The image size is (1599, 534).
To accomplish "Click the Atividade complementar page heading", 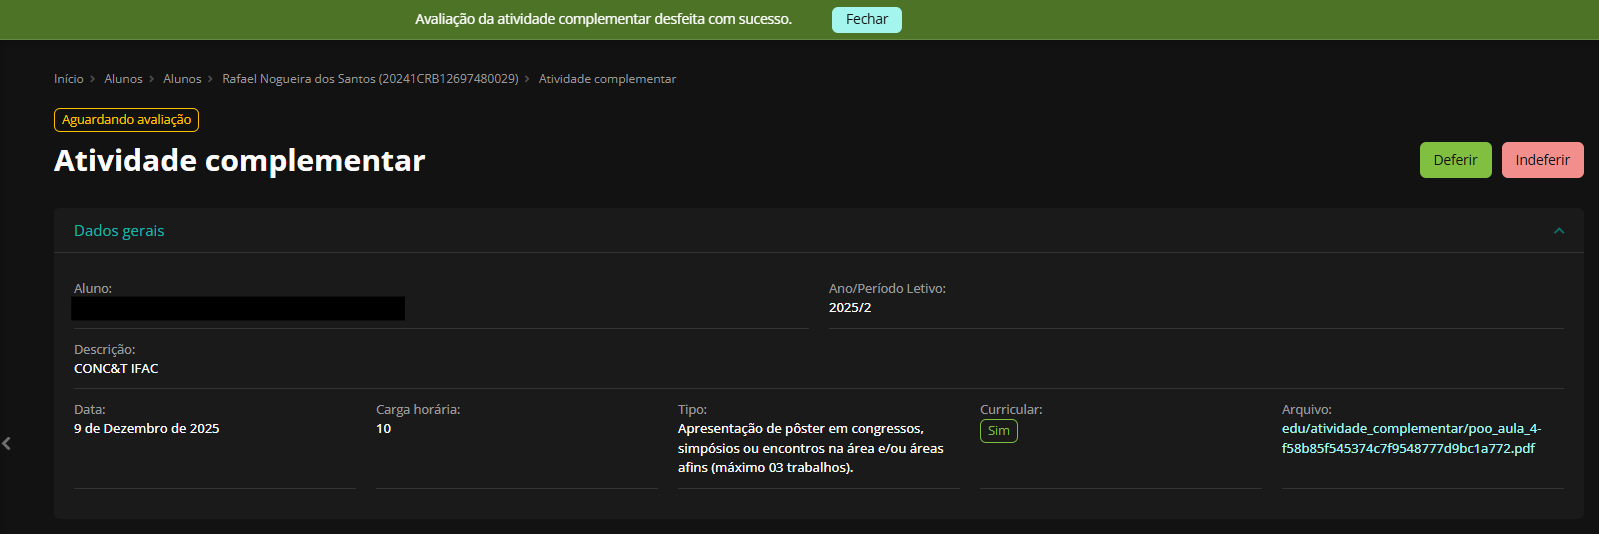I will pos(240,161).
